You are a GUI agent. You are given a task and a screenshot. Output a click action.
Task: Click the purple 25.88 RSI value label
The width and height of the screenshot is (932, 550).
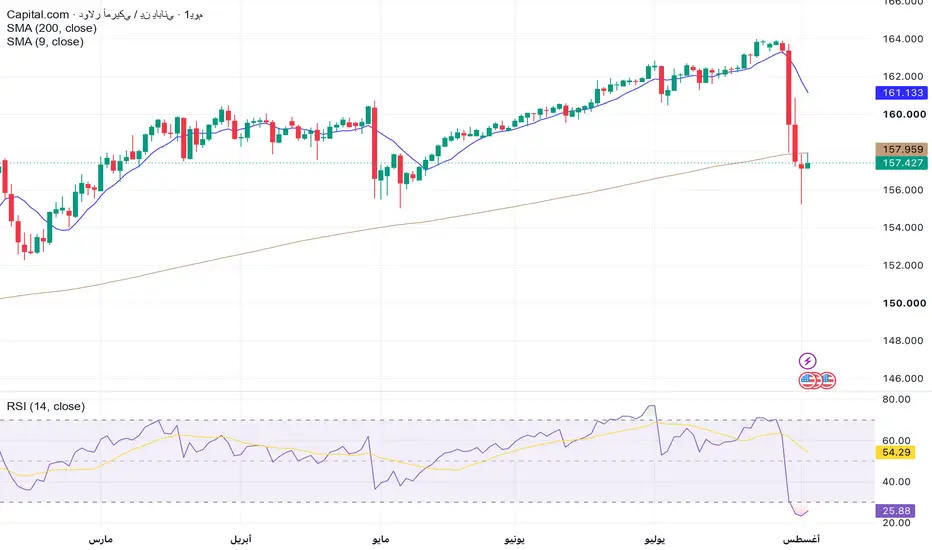click(896, 511)
